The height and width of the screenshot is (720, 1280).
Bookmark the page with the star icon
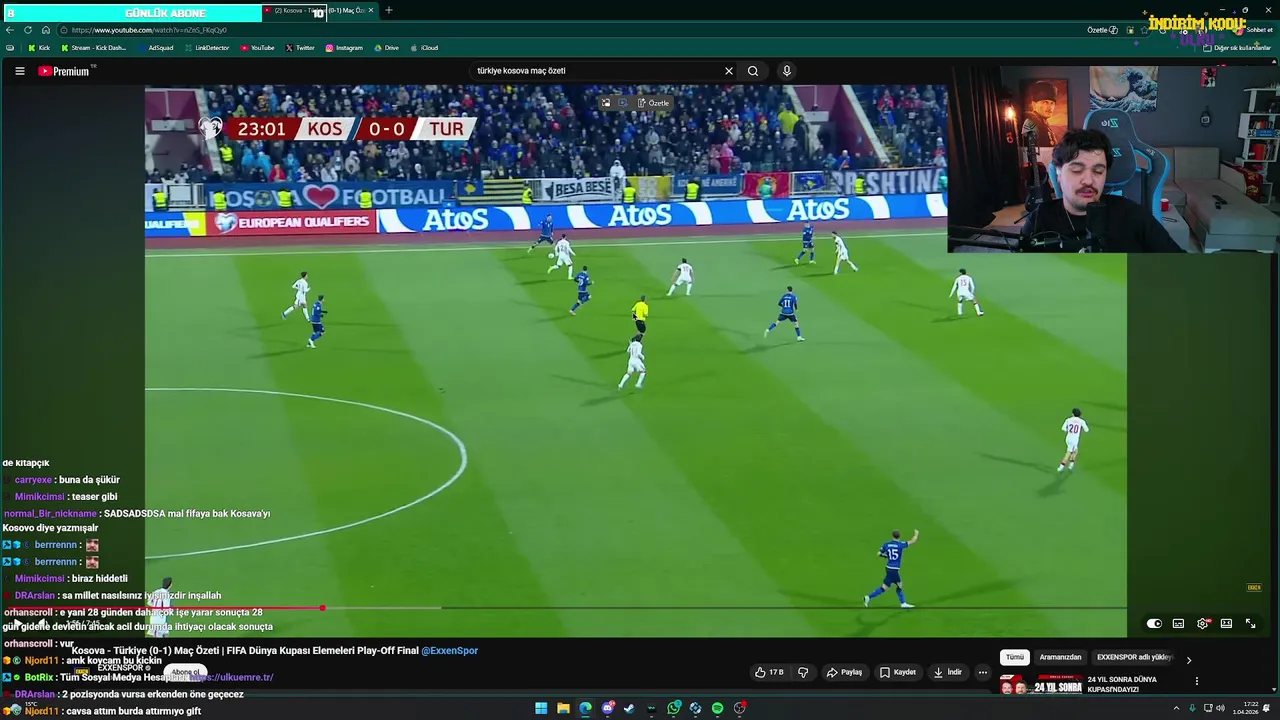1145,30
